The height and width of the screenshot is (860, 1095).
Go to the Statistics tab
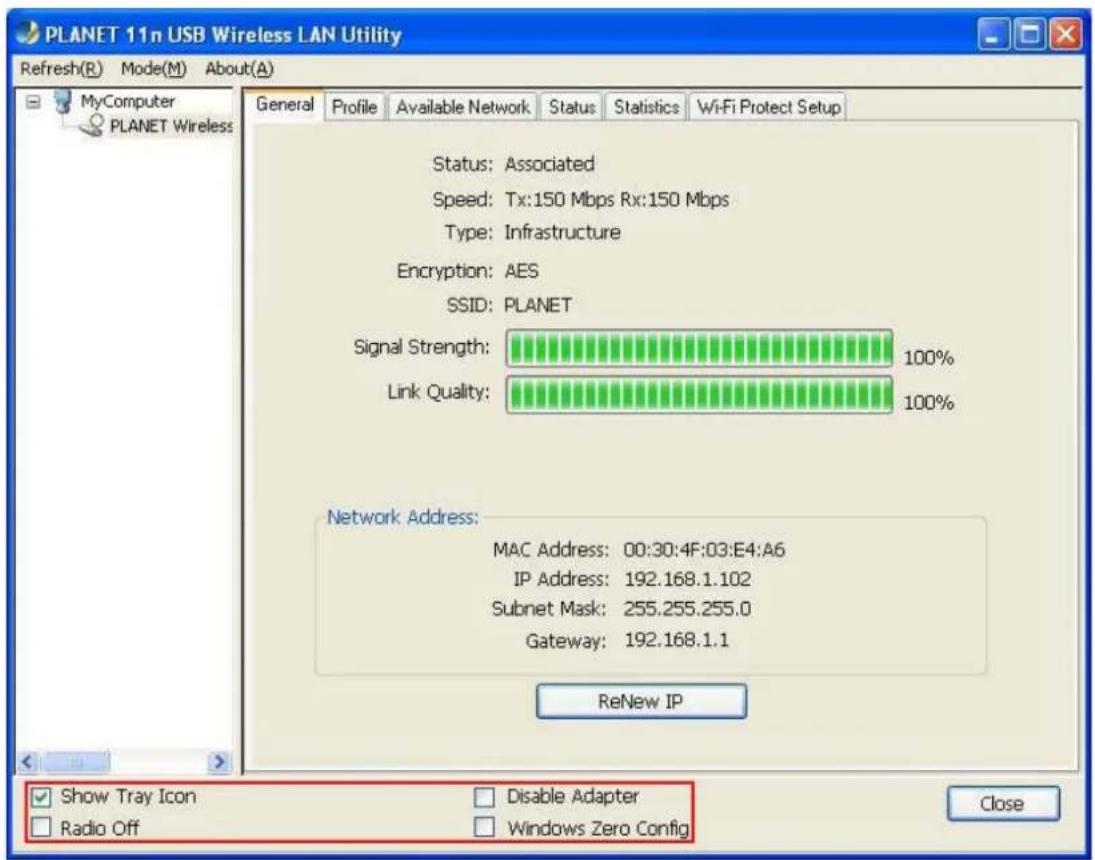tap(646, 107)
